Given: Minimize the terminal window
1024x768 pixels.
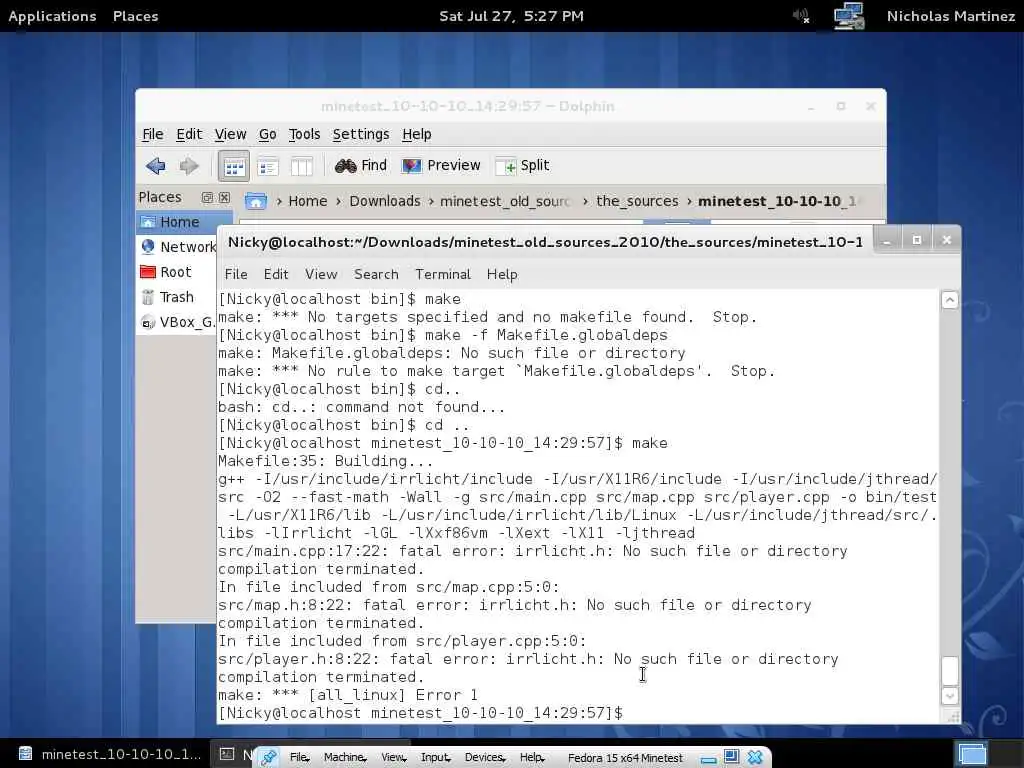Looking at the screenshot, I should click(x=886, y=241).
